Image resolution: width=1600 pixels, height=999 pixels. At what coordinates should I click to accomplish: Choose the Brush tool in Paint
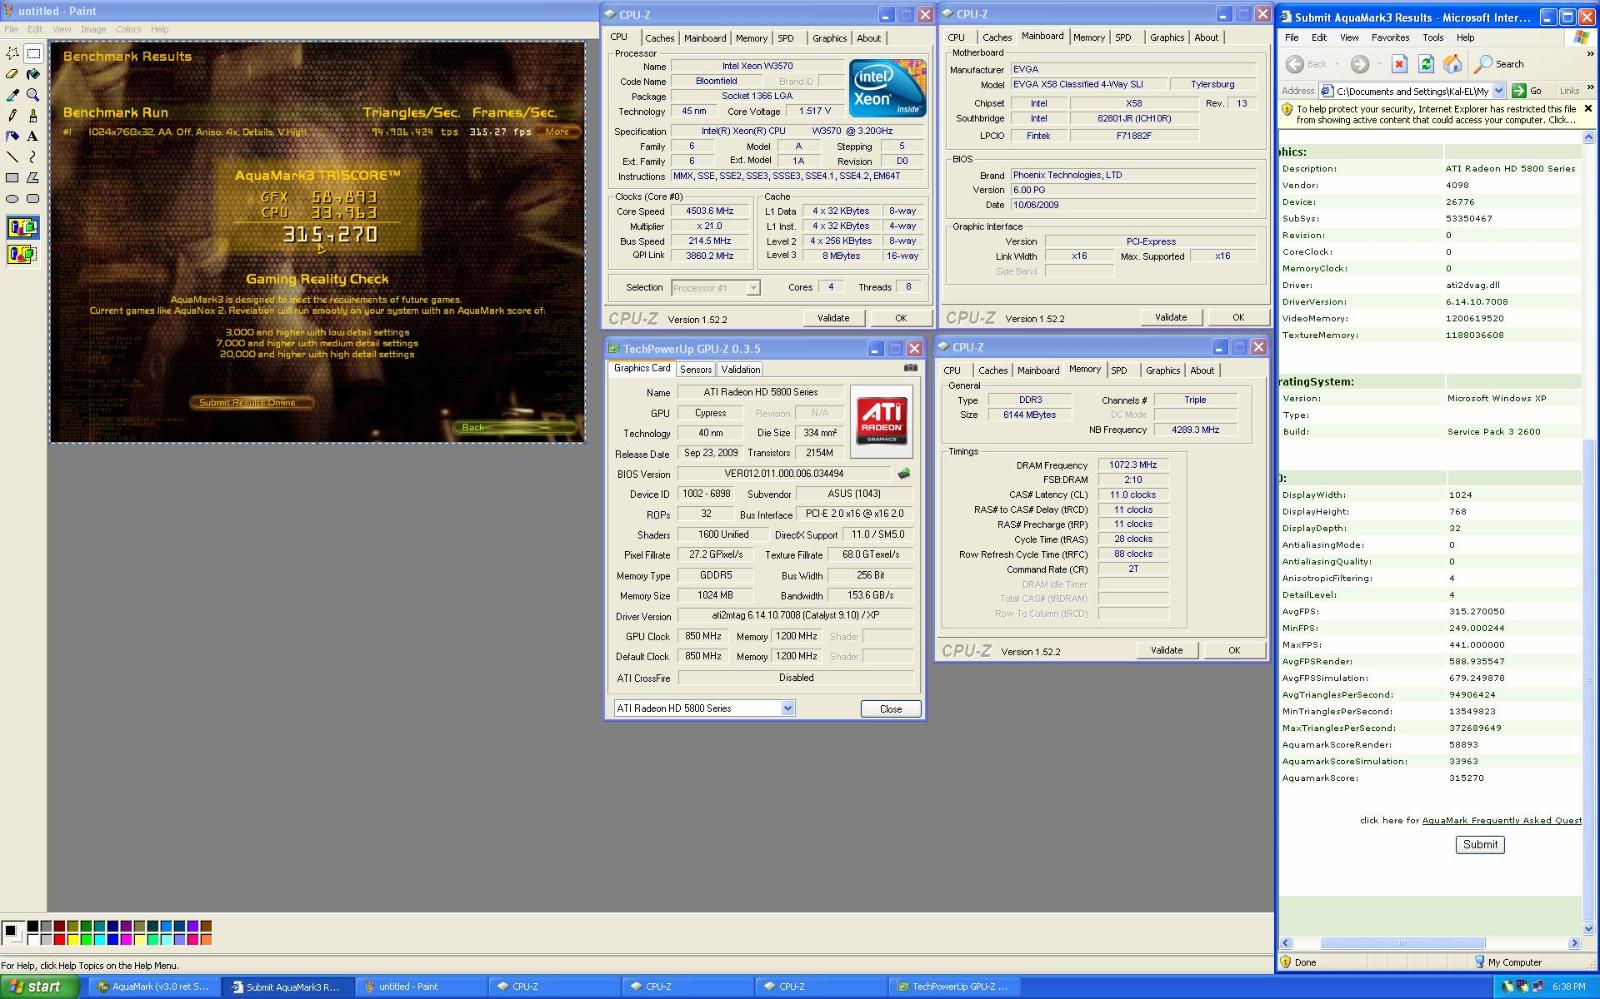33,115
